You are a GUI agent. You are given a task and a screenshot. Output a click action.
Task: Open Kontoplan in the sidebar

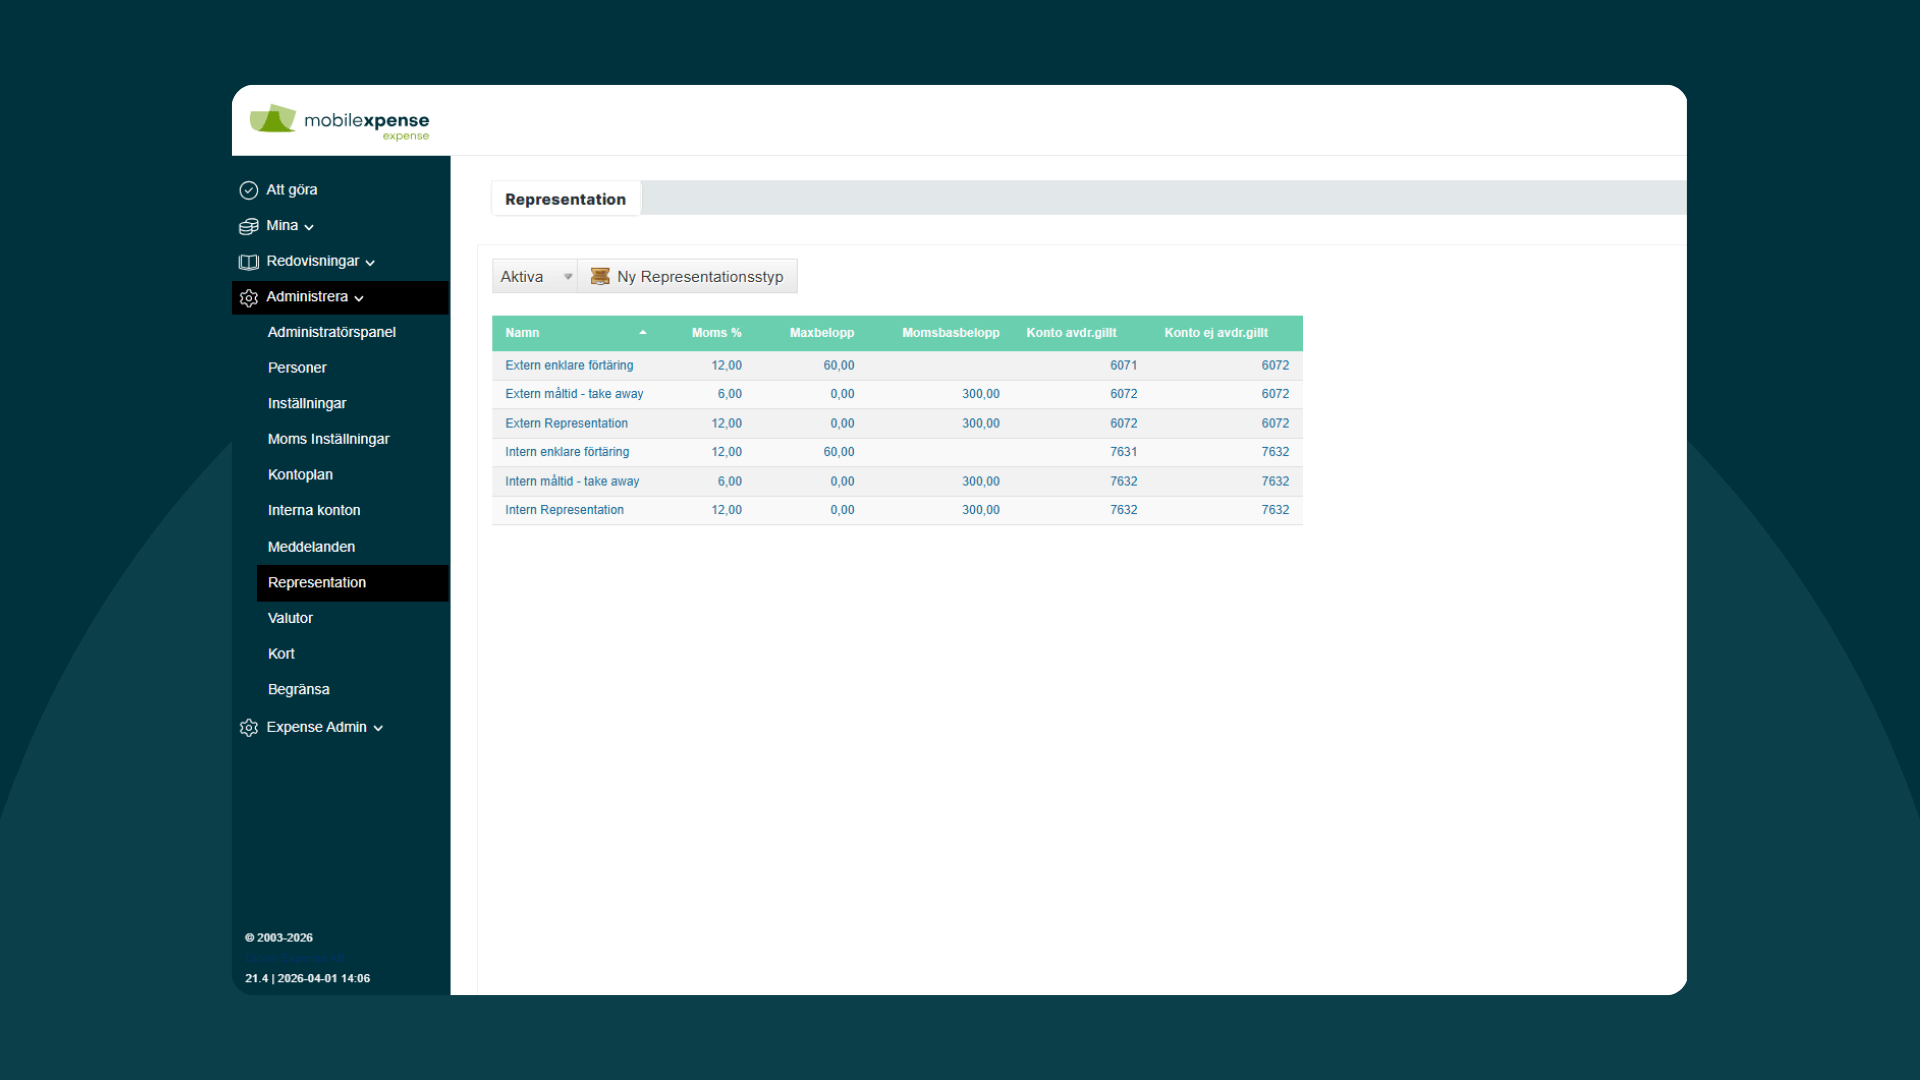pyautogui.click(x=300, y=475)
